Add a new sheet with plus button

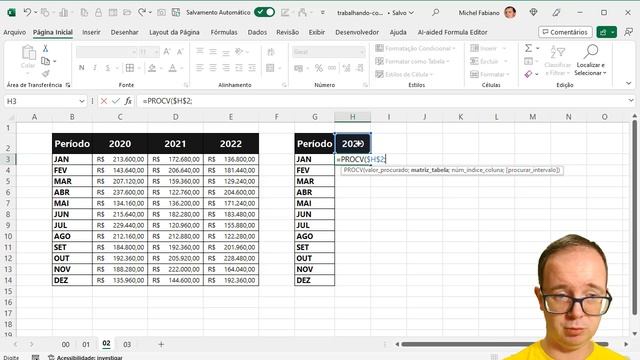coord(161,344)
